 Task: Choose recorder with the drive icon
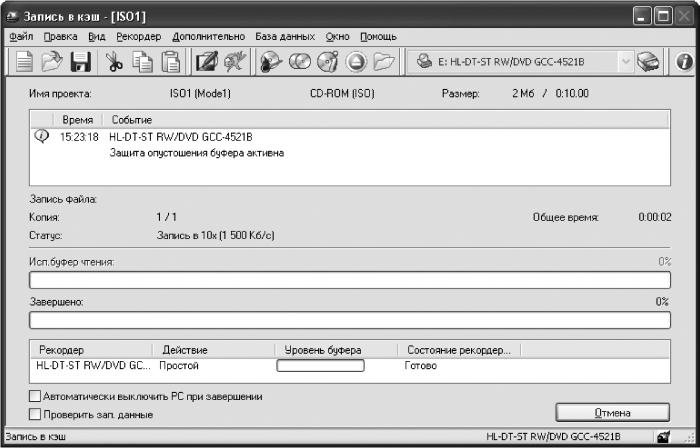tap(648, 62)
